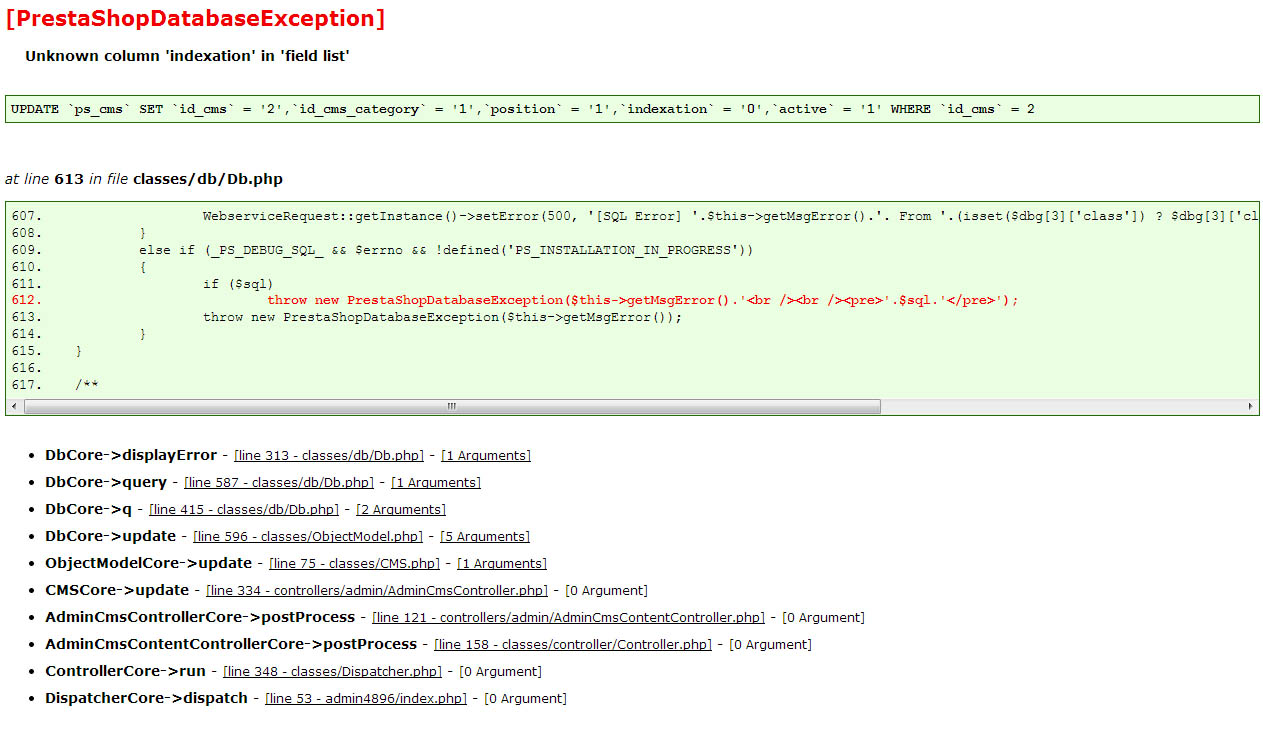Click 'ControllerCore->run' trace entry
The image size is (1263, 733).
pos(125,671)
